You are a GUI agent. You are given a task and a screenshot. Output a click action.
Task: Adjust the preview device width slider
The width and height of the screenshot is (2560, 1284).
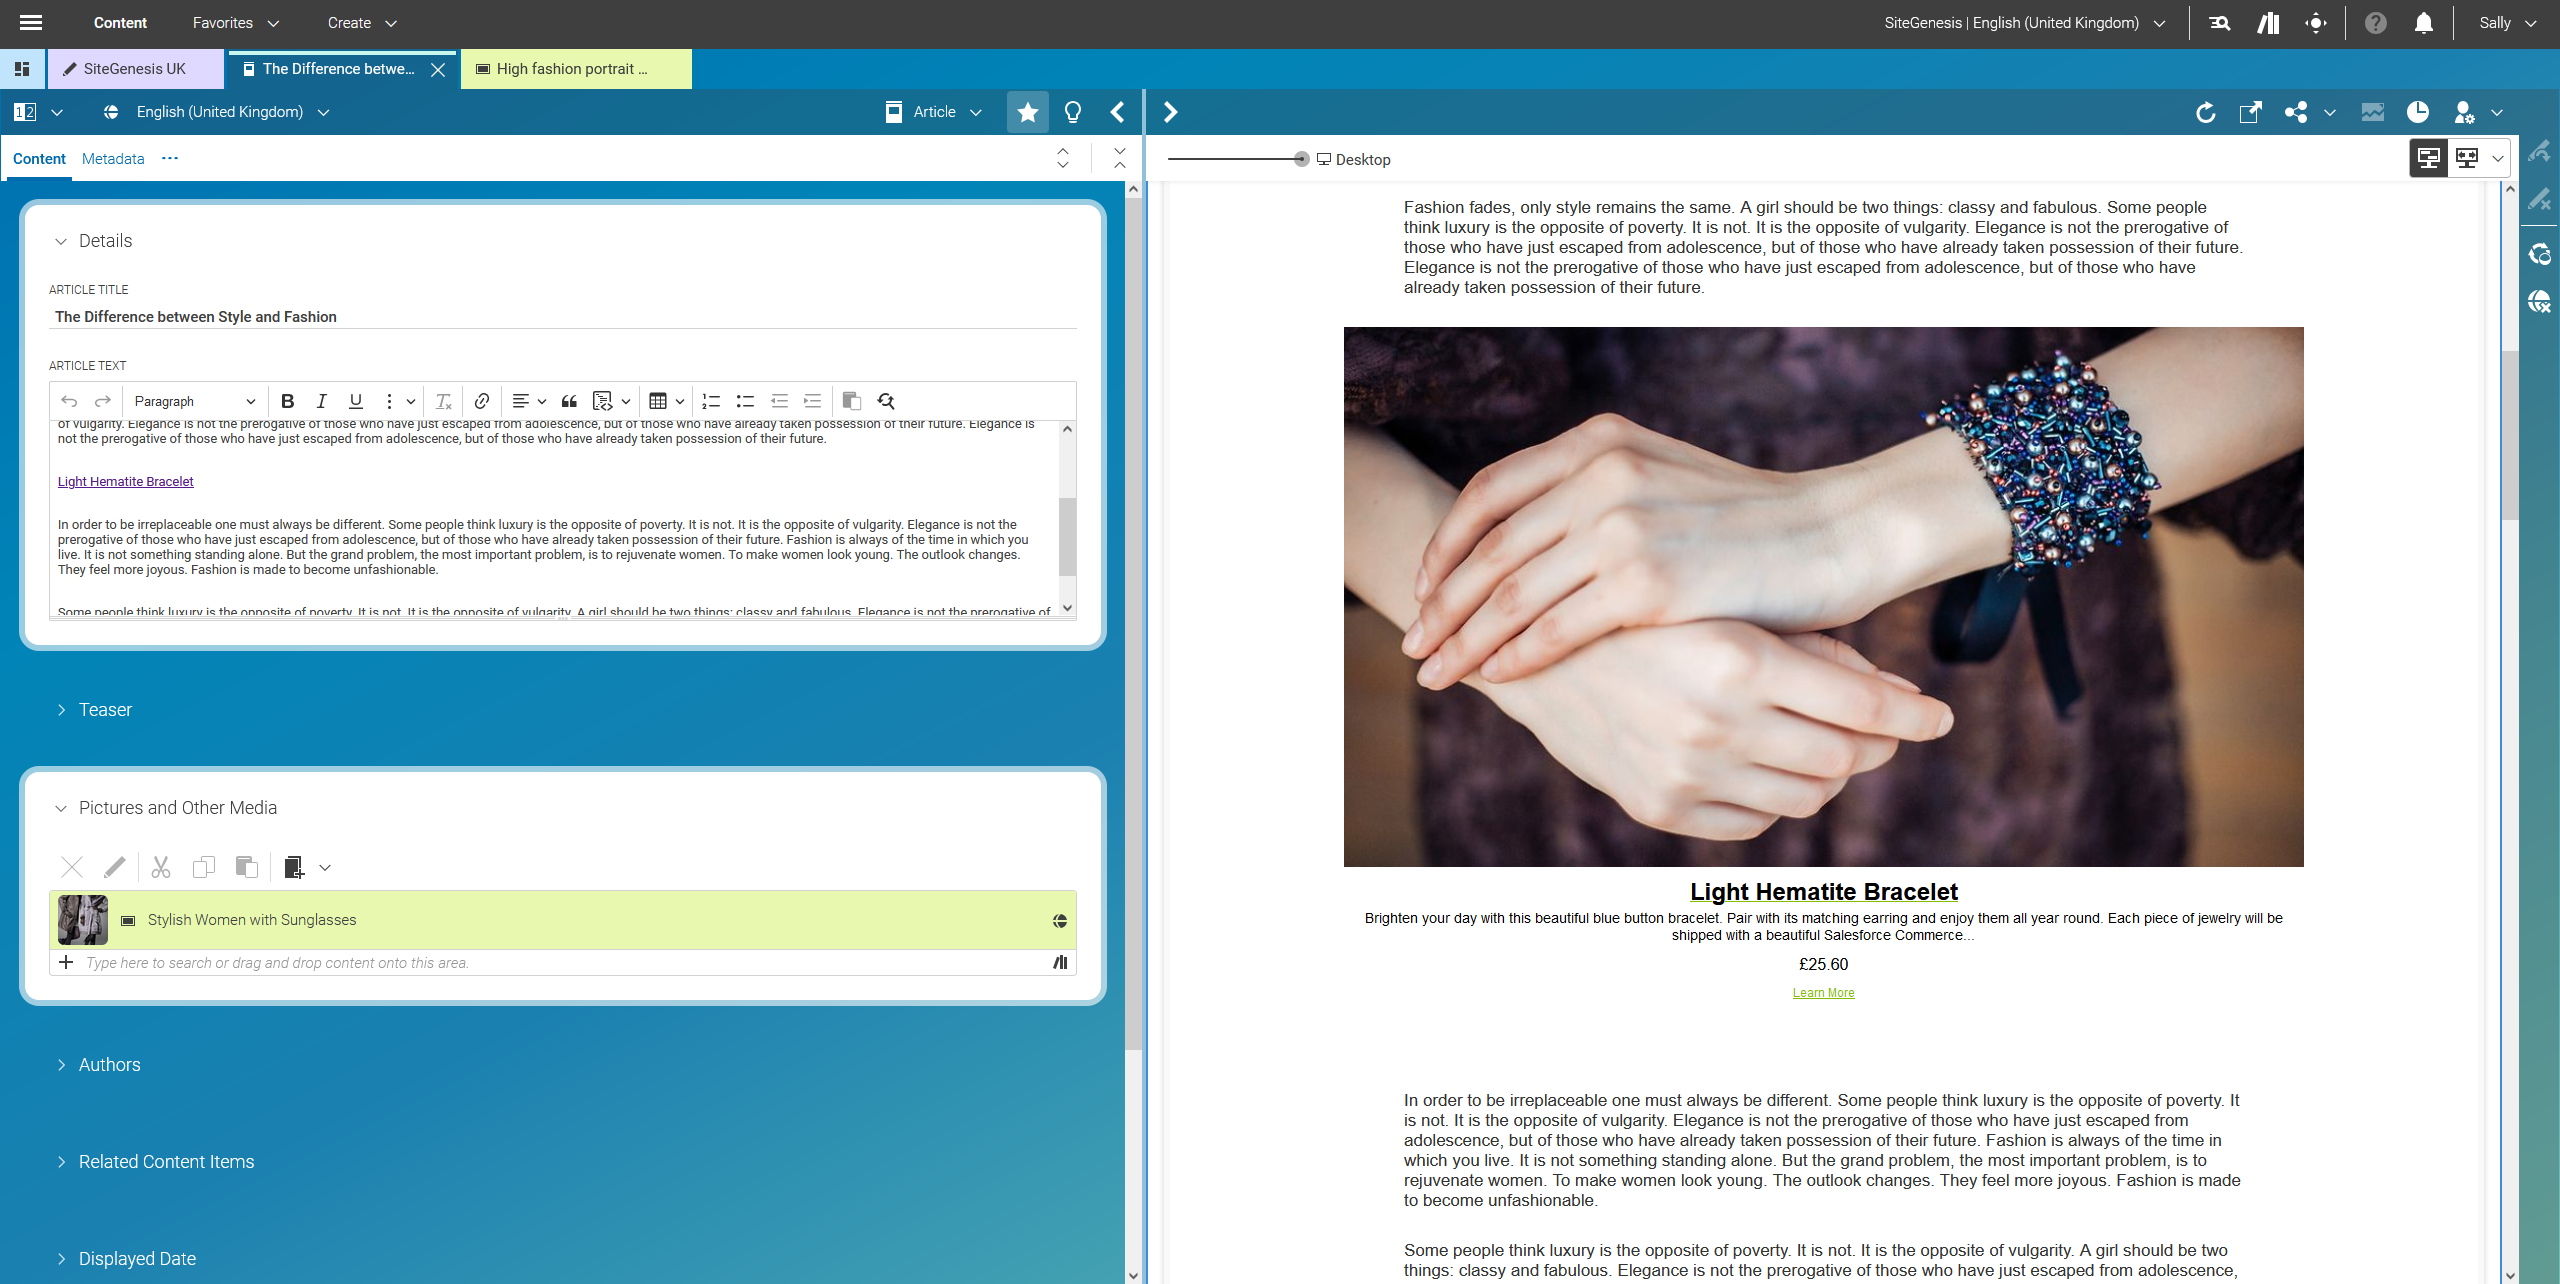[1300, 158]
